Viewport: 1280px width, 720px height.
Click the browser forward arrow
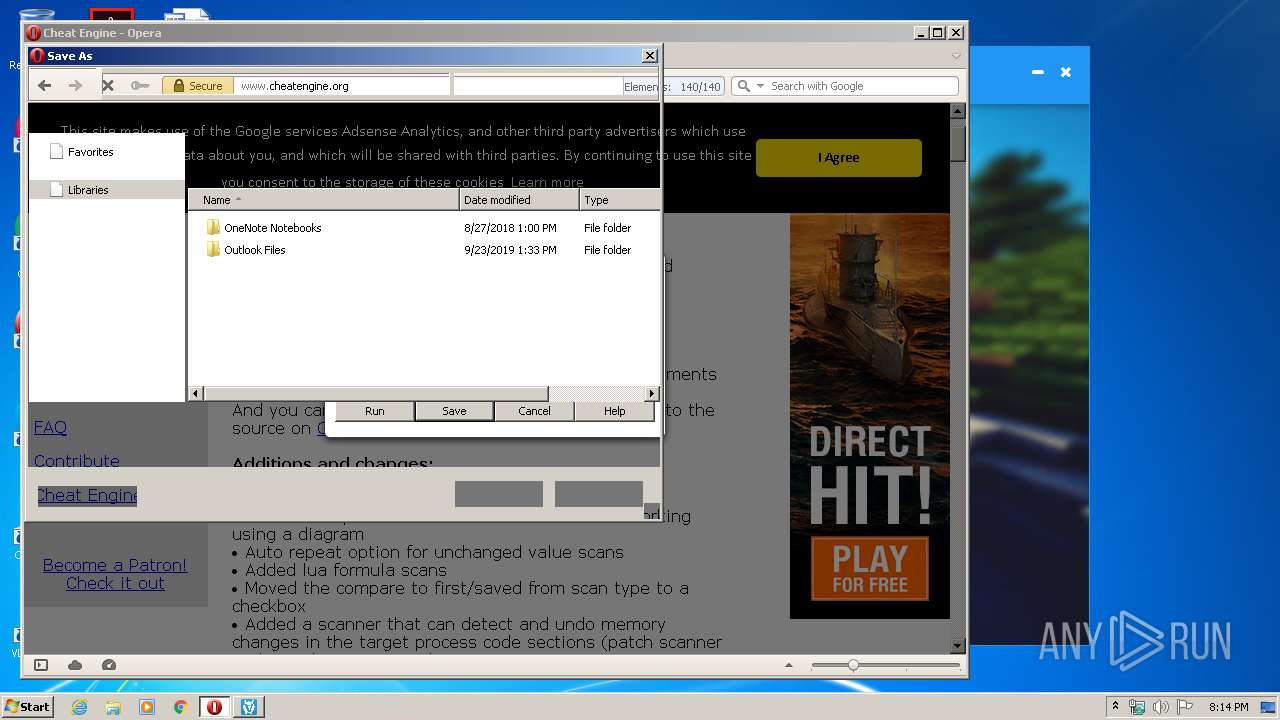coord(75,86)
